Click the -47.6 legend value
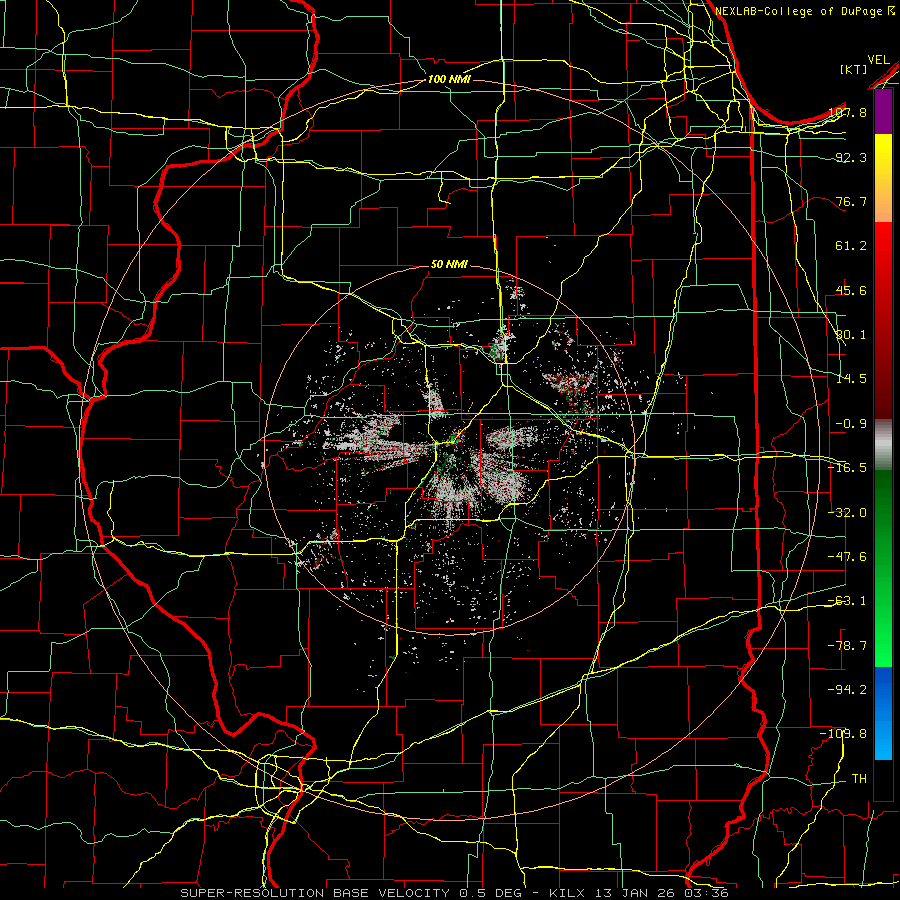The width and height of the screenshot is (900, 900). [848, 557]
